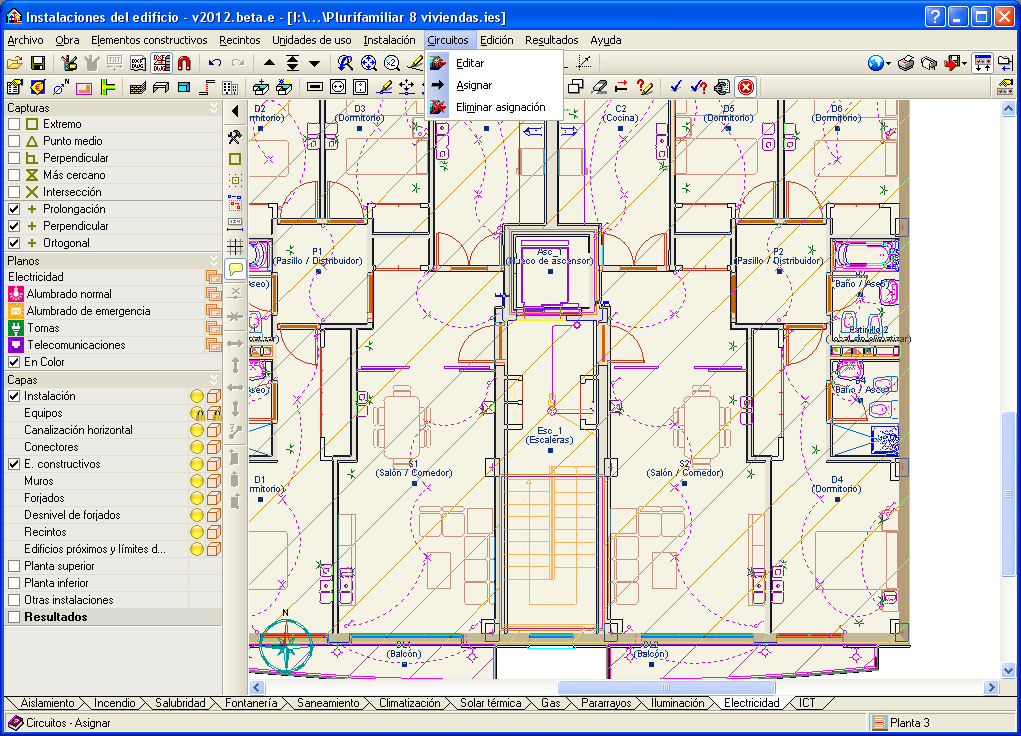This screenshot has width=1021, height=736.
Task: Select Asignar from the Circuitos menu
Action: 473,85
